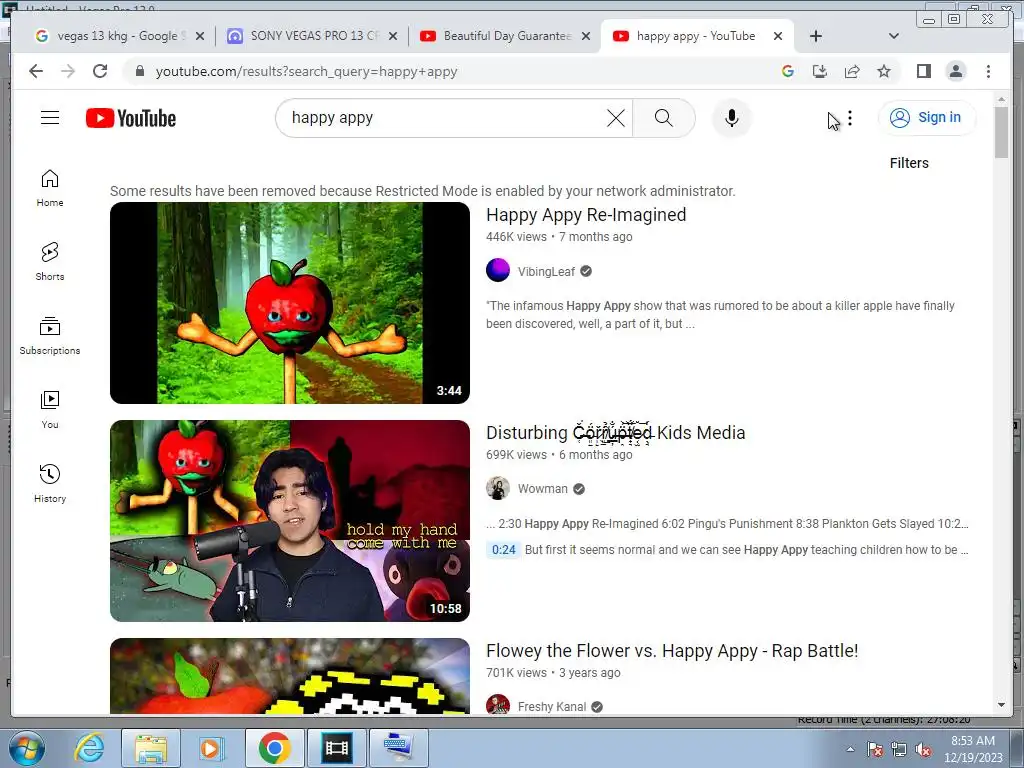Open Windows Media Player taskbar icon
Viewport: 1024px width, 768px height.
(211, 748)
